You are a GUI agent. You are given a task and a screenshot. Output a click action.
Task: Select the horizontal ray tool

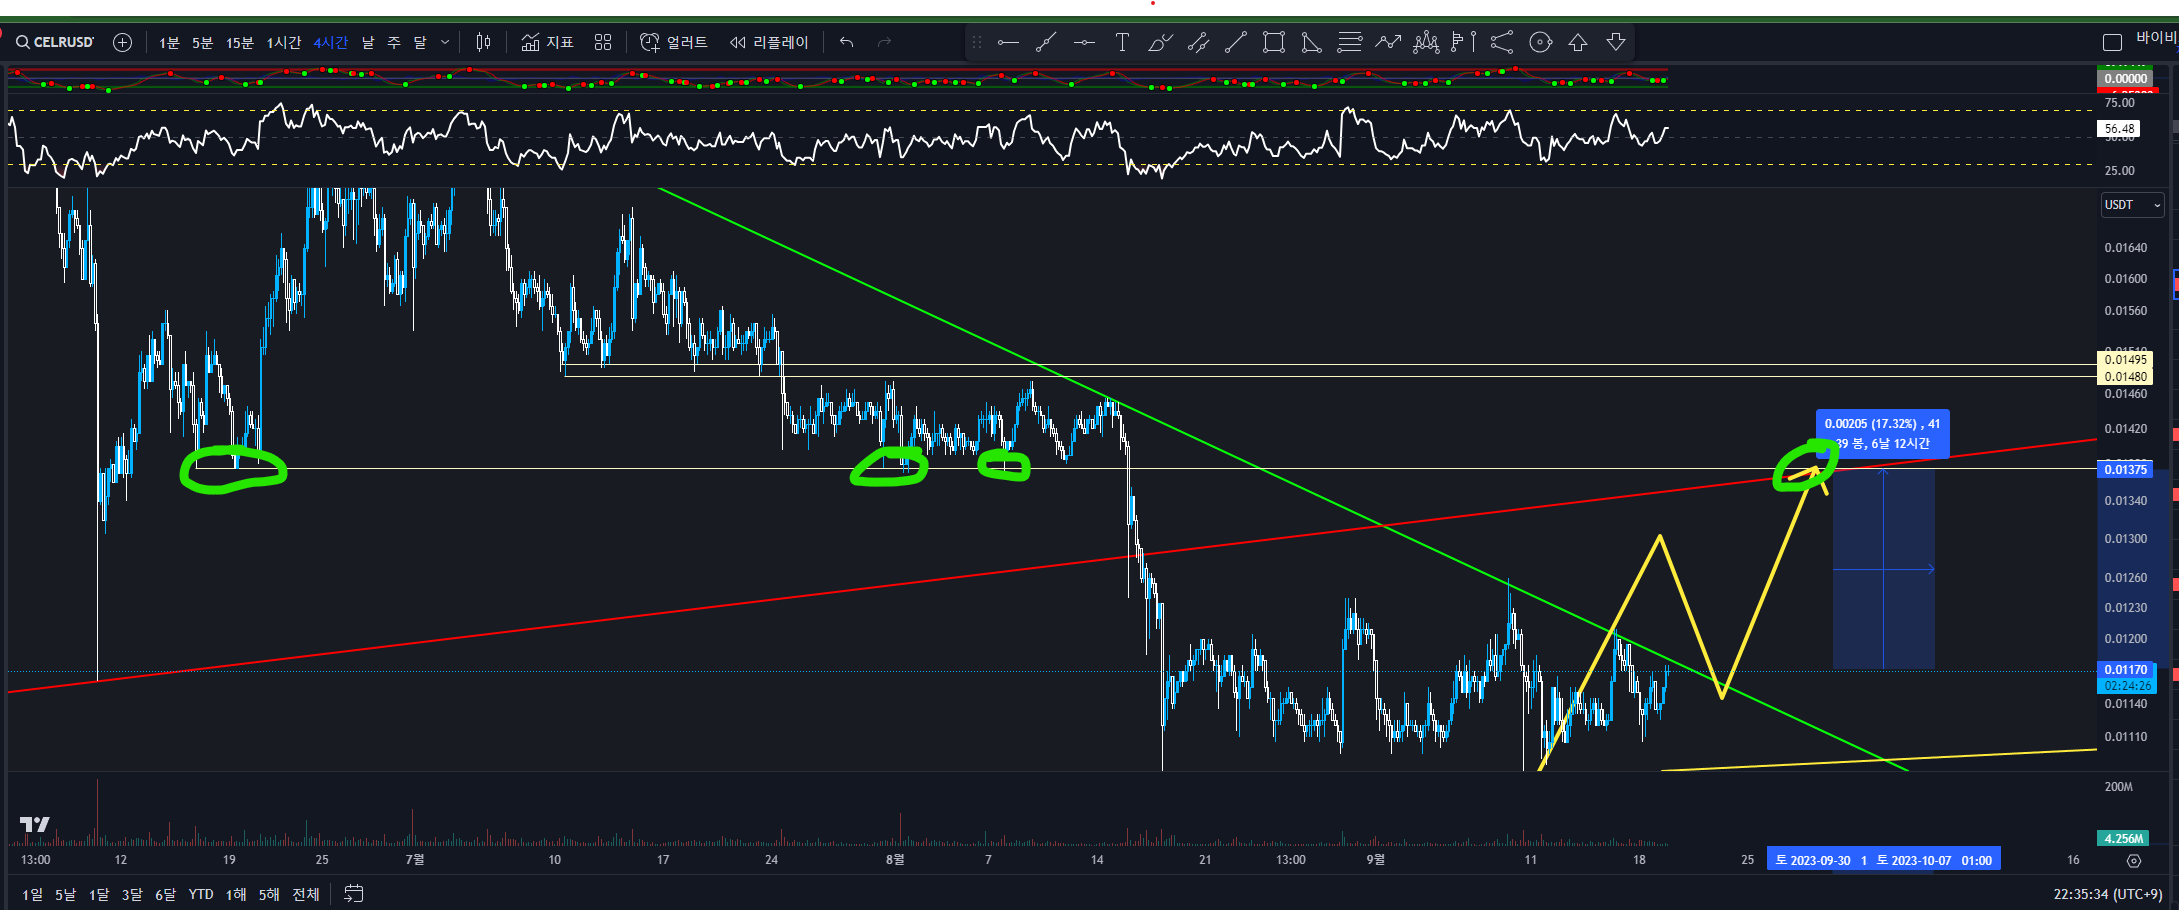click(1084, 42)
